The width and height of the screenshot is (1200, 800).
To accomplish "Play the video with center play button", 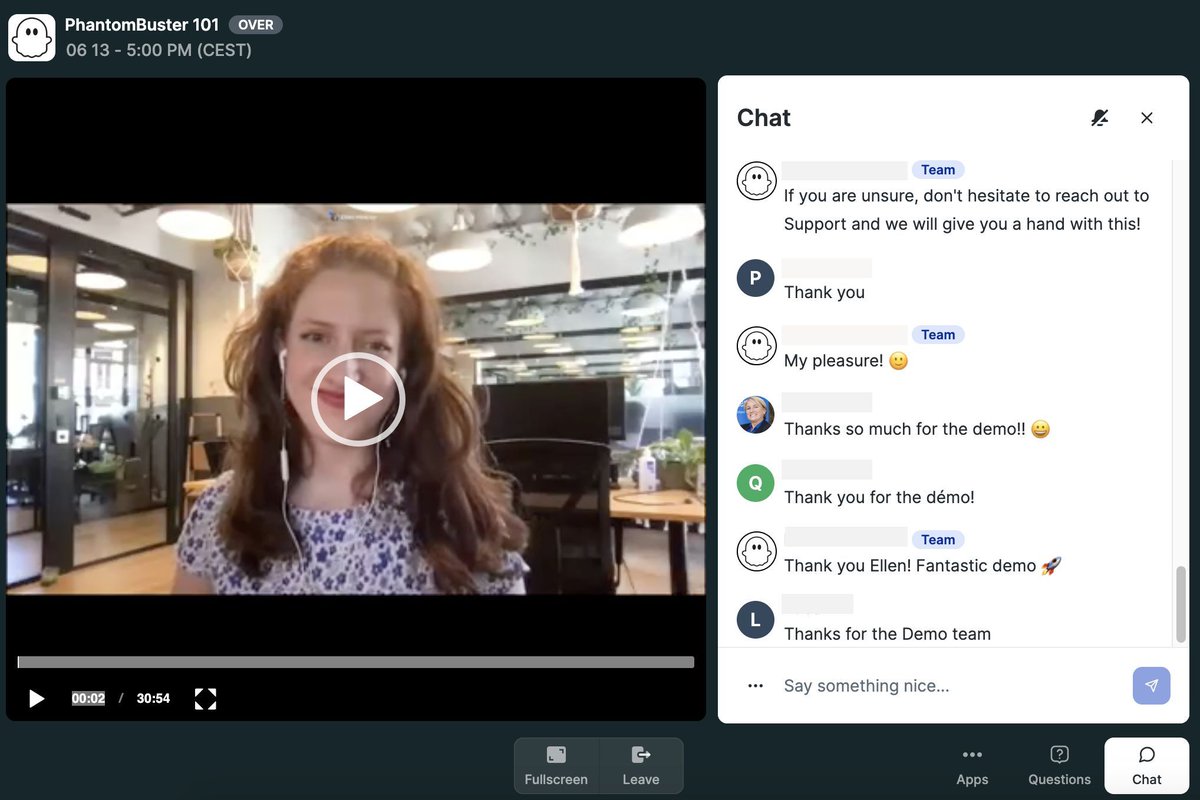I will click(358, 399).
